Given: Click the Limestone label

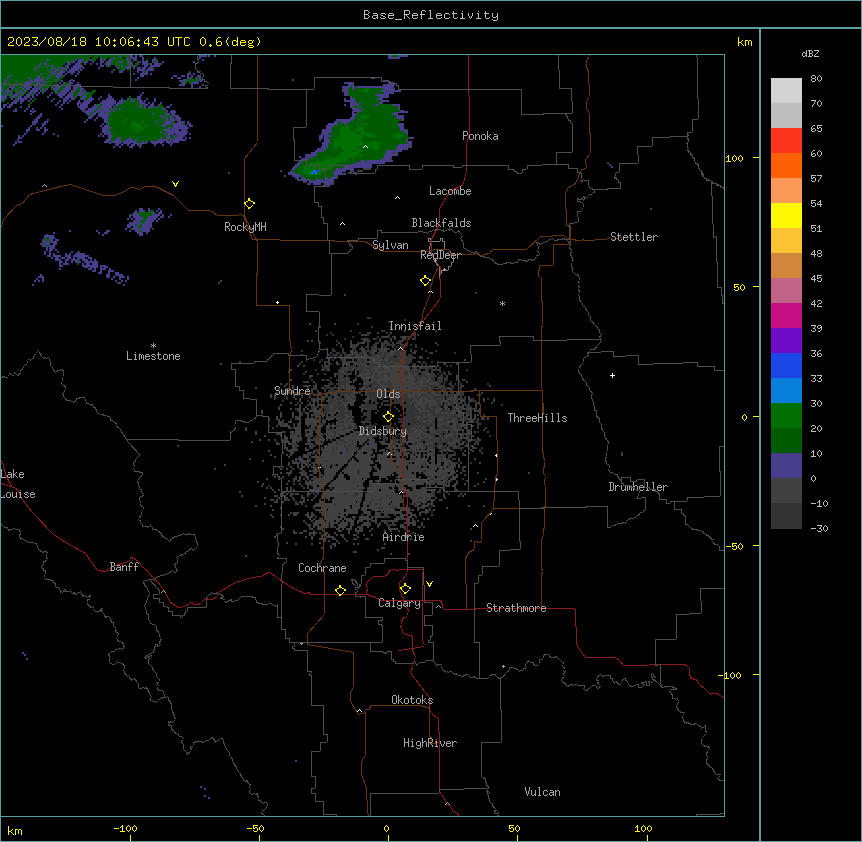Looking at the screenshot, I should click(x=153, y=356).
